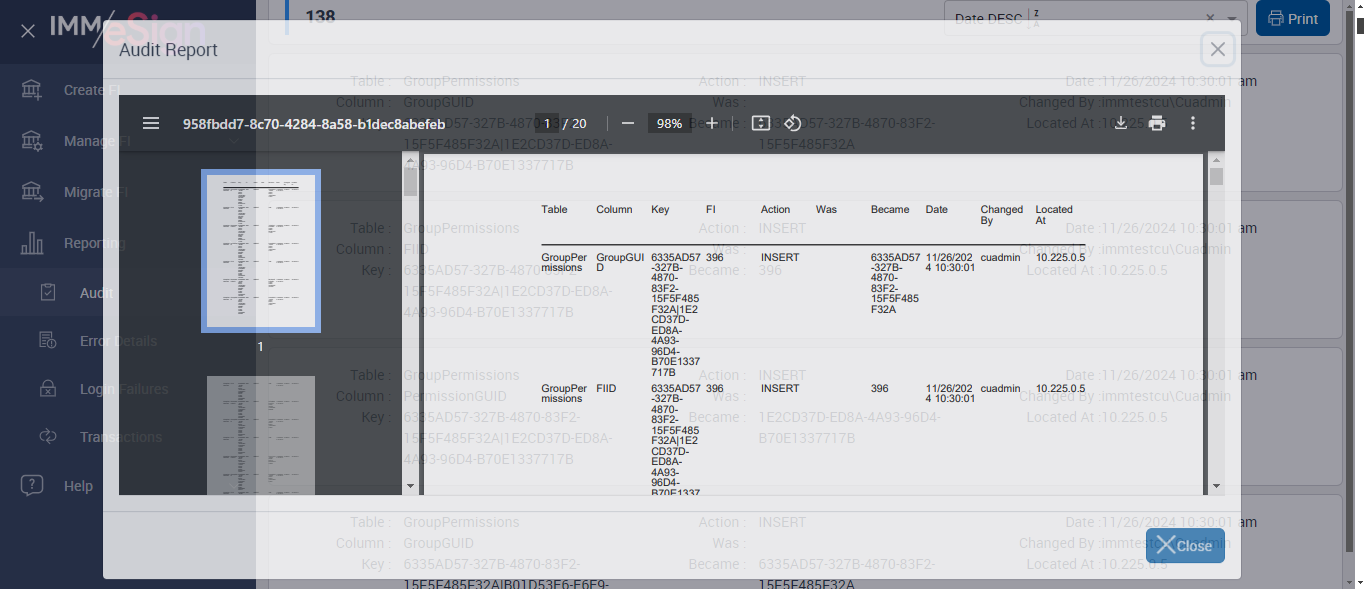The width and height of the screenshot is (1366, 589).
Task: Click the PDF file name 958fbdd7-8c70-4284-a58-b1dec8abefeb
Action: click(314, 124)
